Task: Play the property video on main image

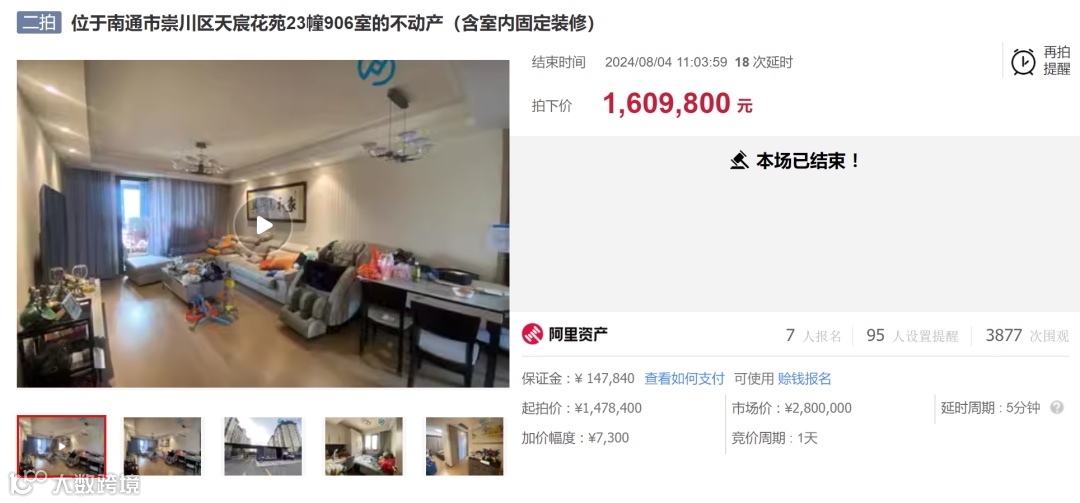Action: [x=263, y=225]
